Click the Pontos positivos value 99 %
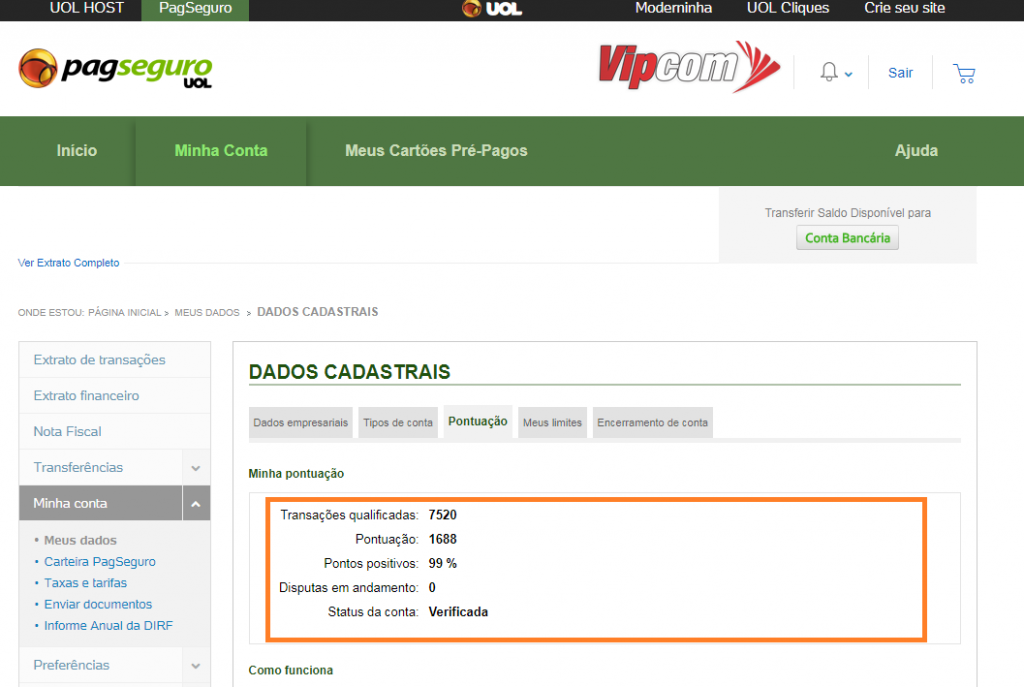Image resolution: width=1024 pixels, height=687 pixels. [443, 564]
